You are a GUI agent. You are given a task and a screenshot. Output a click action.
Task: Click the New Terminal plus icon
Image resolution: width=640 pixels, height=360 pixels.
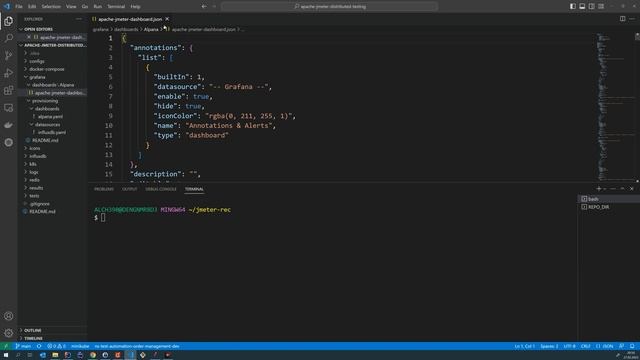pos(598,189)
